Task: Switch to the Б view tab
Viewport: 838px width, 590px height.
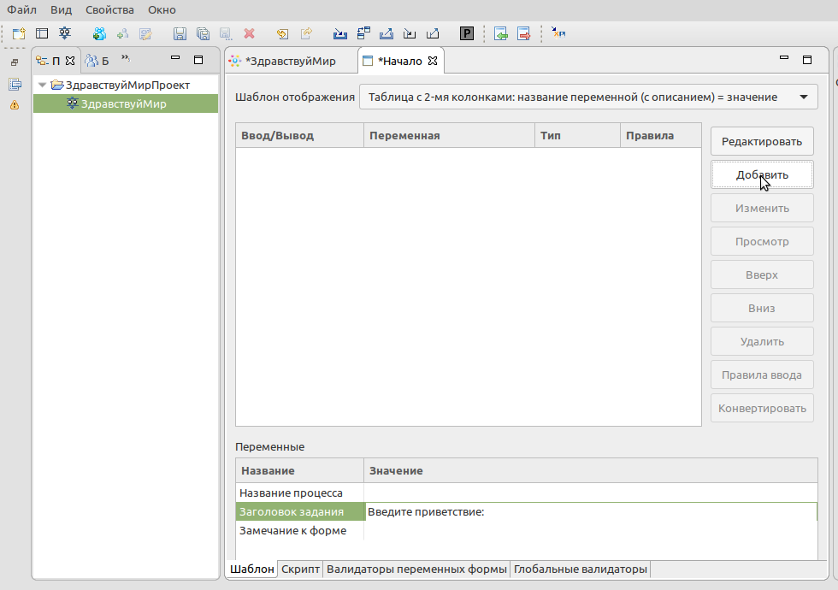Action: [98, 61]
